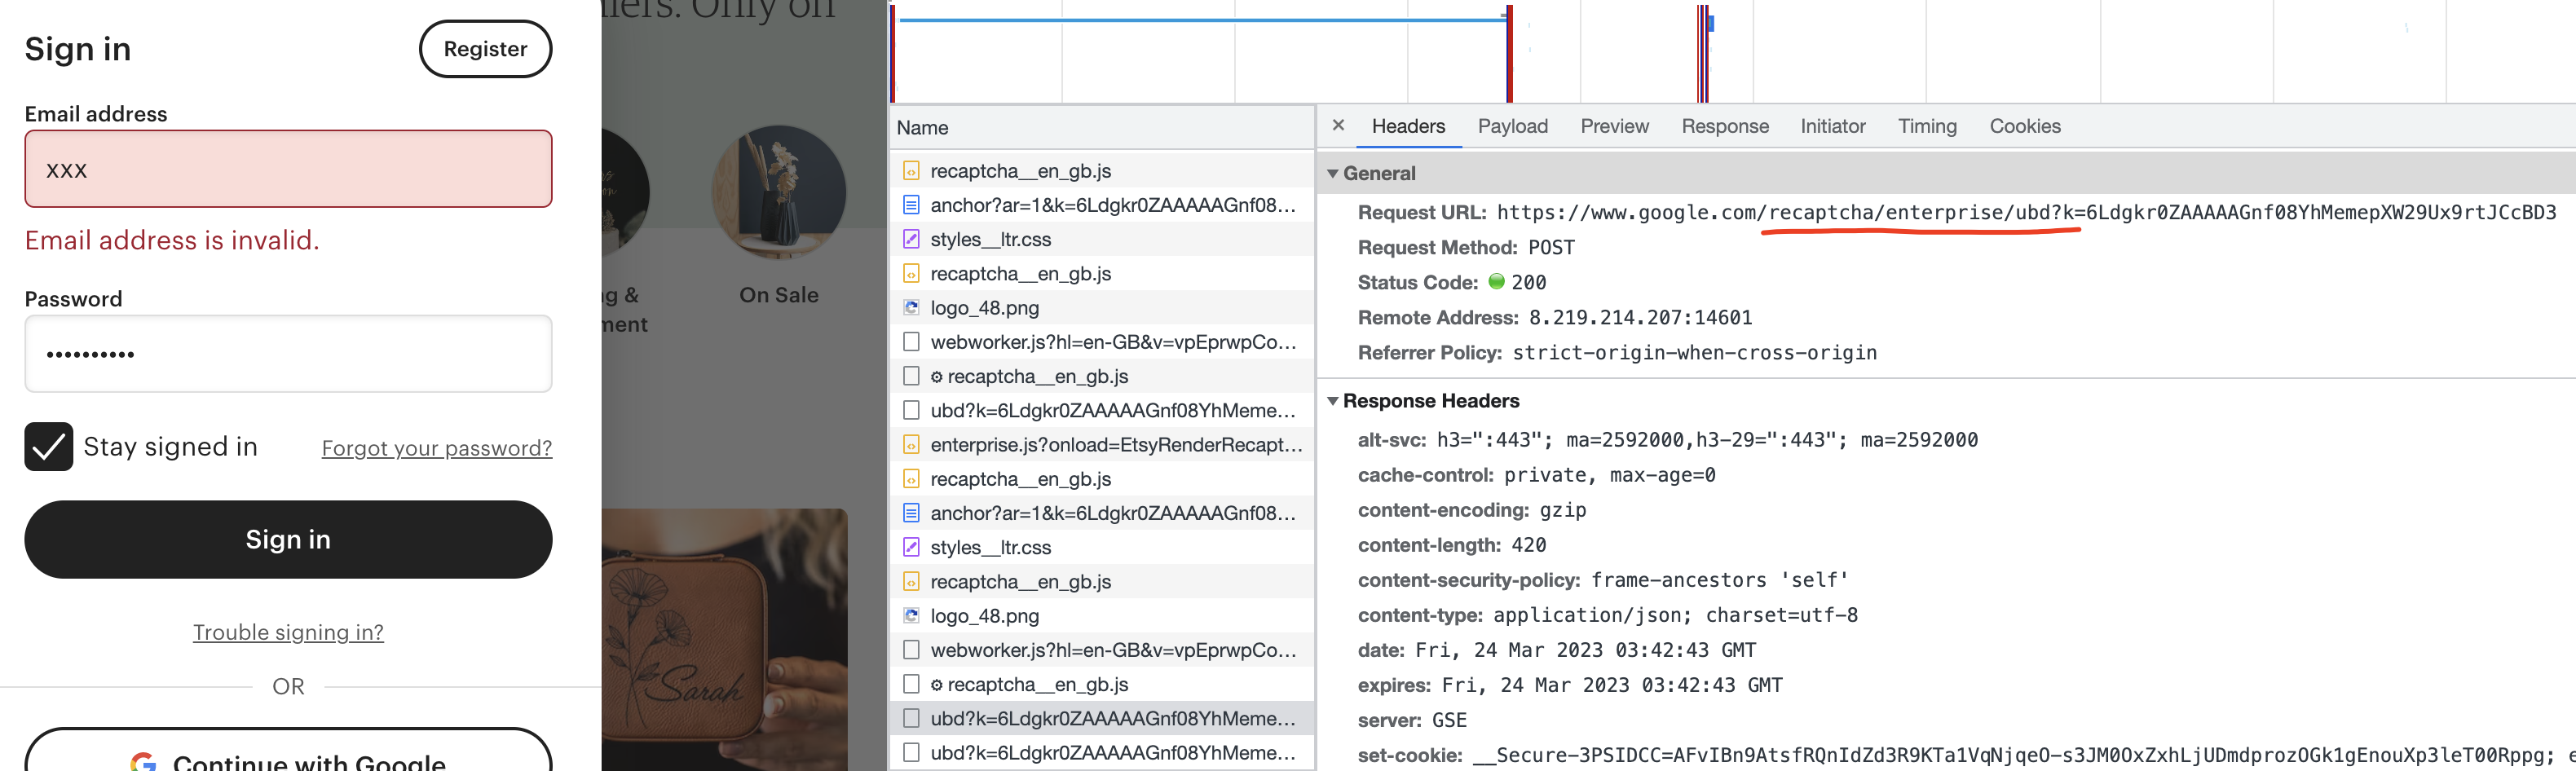Select the Response tab
Screen dimensions: 2576x771
pos(1724,126)
